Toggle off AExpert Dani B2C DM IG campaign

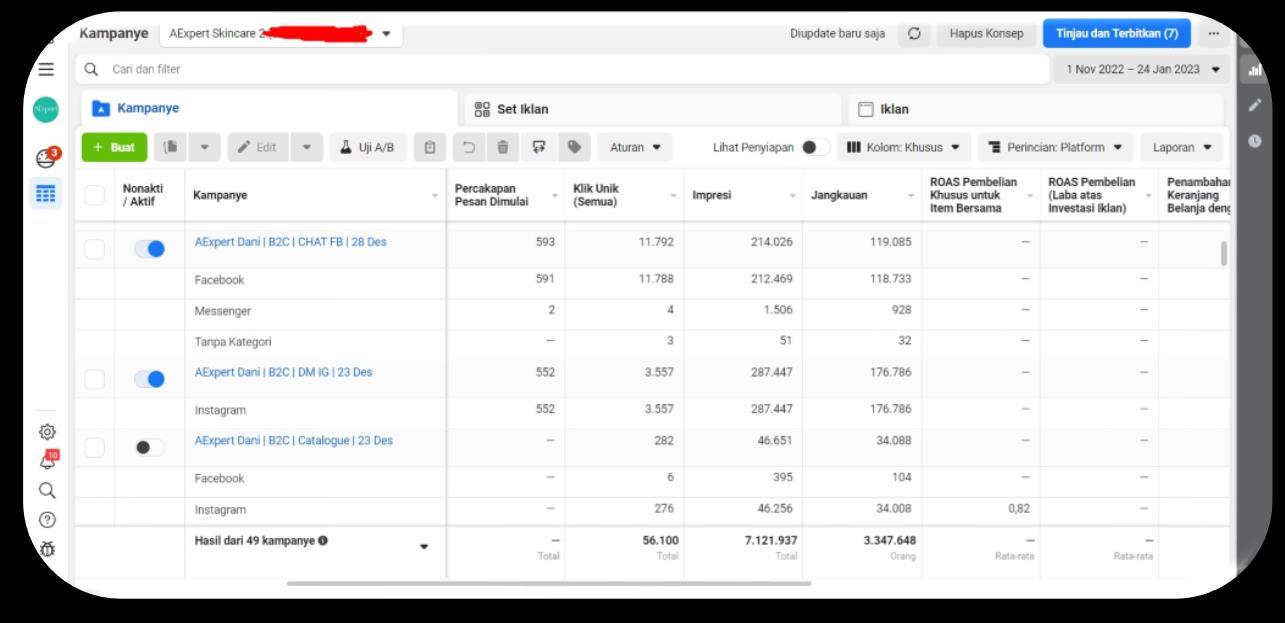pos(150,379)
